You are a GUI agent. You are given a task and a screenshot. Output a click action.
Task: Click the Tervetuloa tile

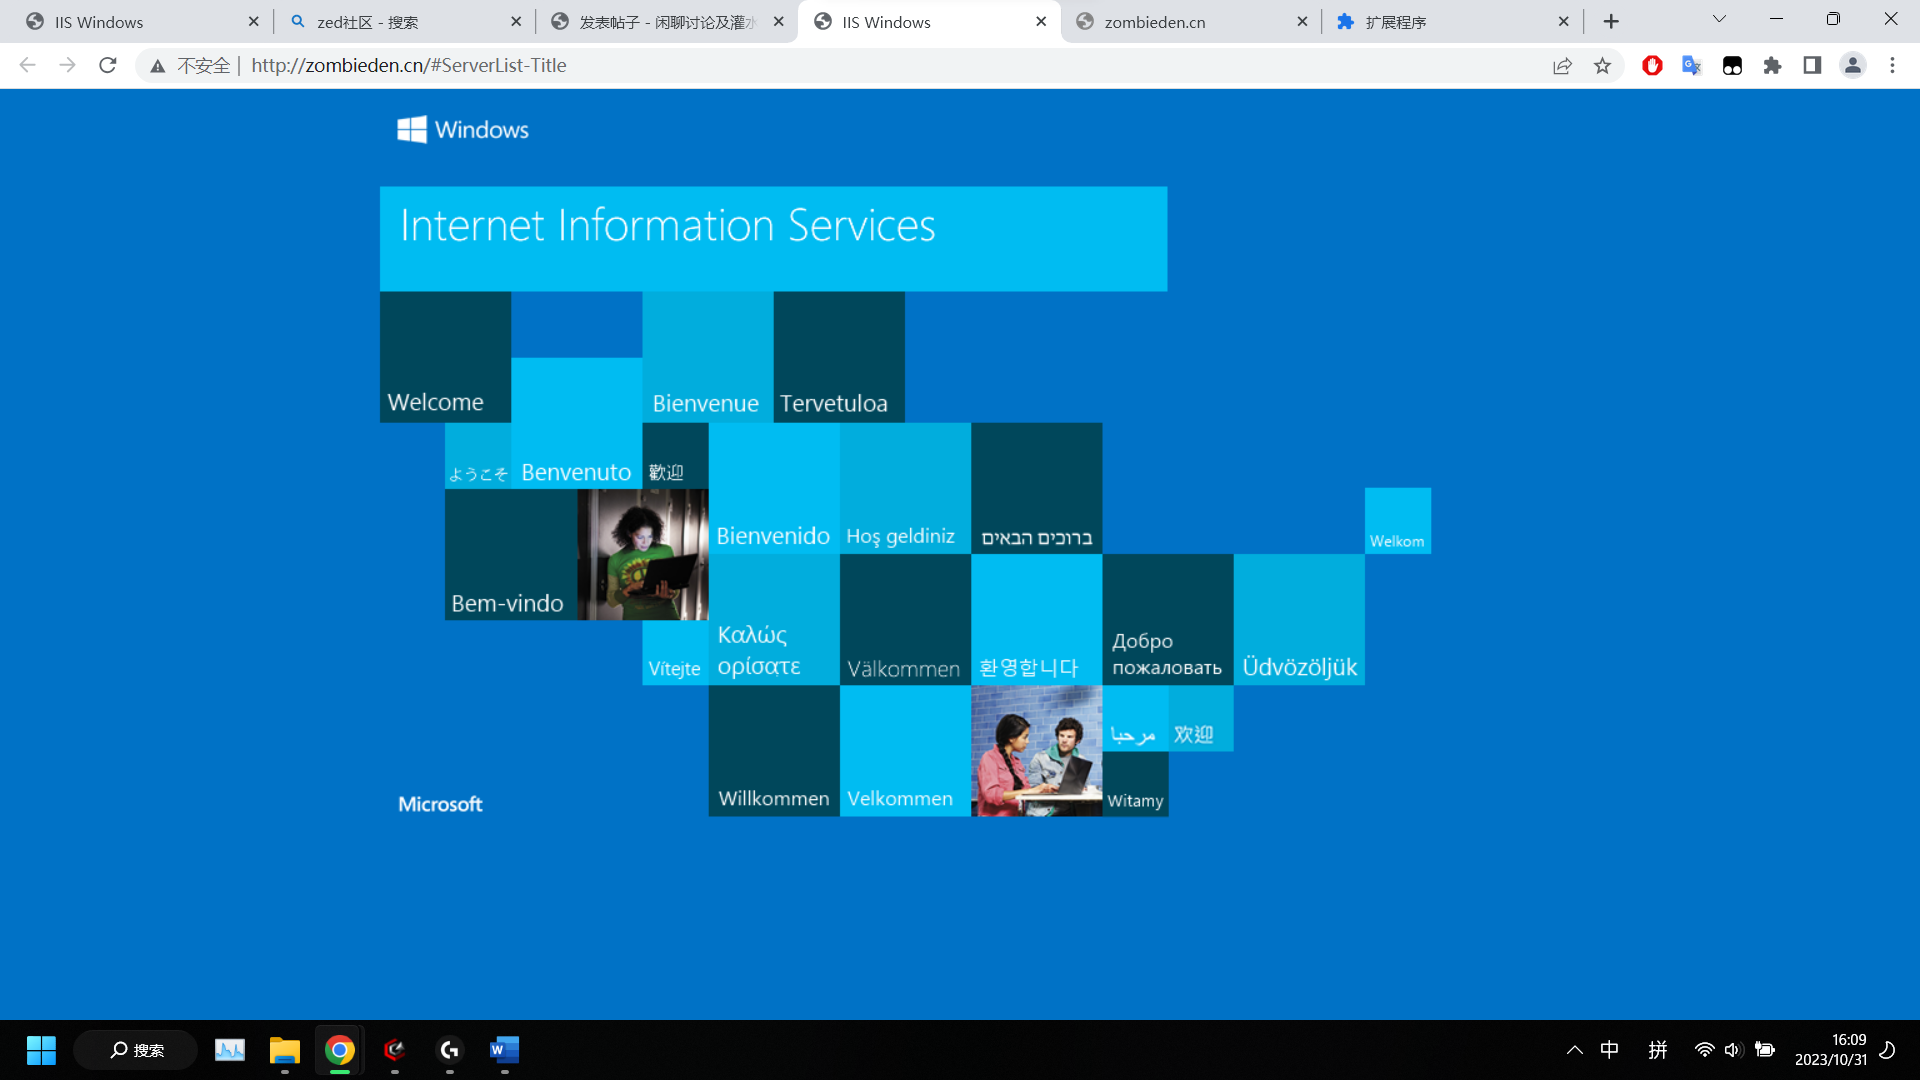coord(839,357)
